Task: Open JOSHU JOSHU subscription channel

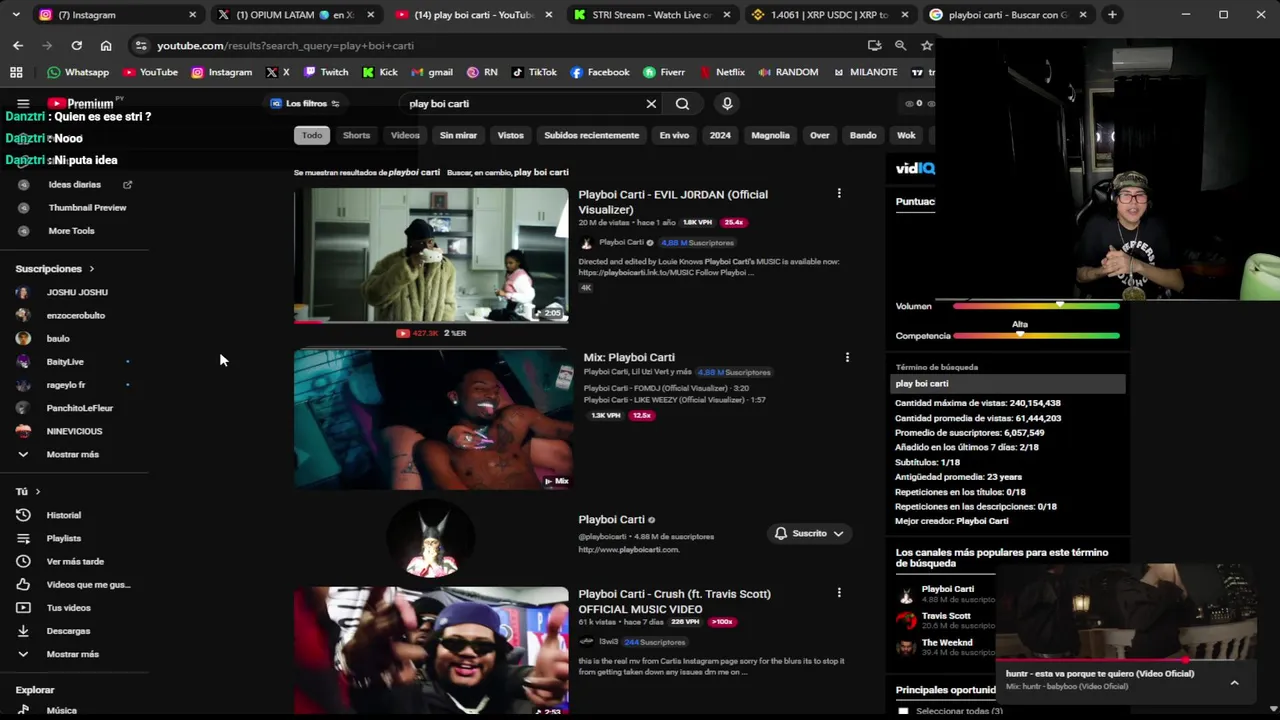Action: pos(77,292)
